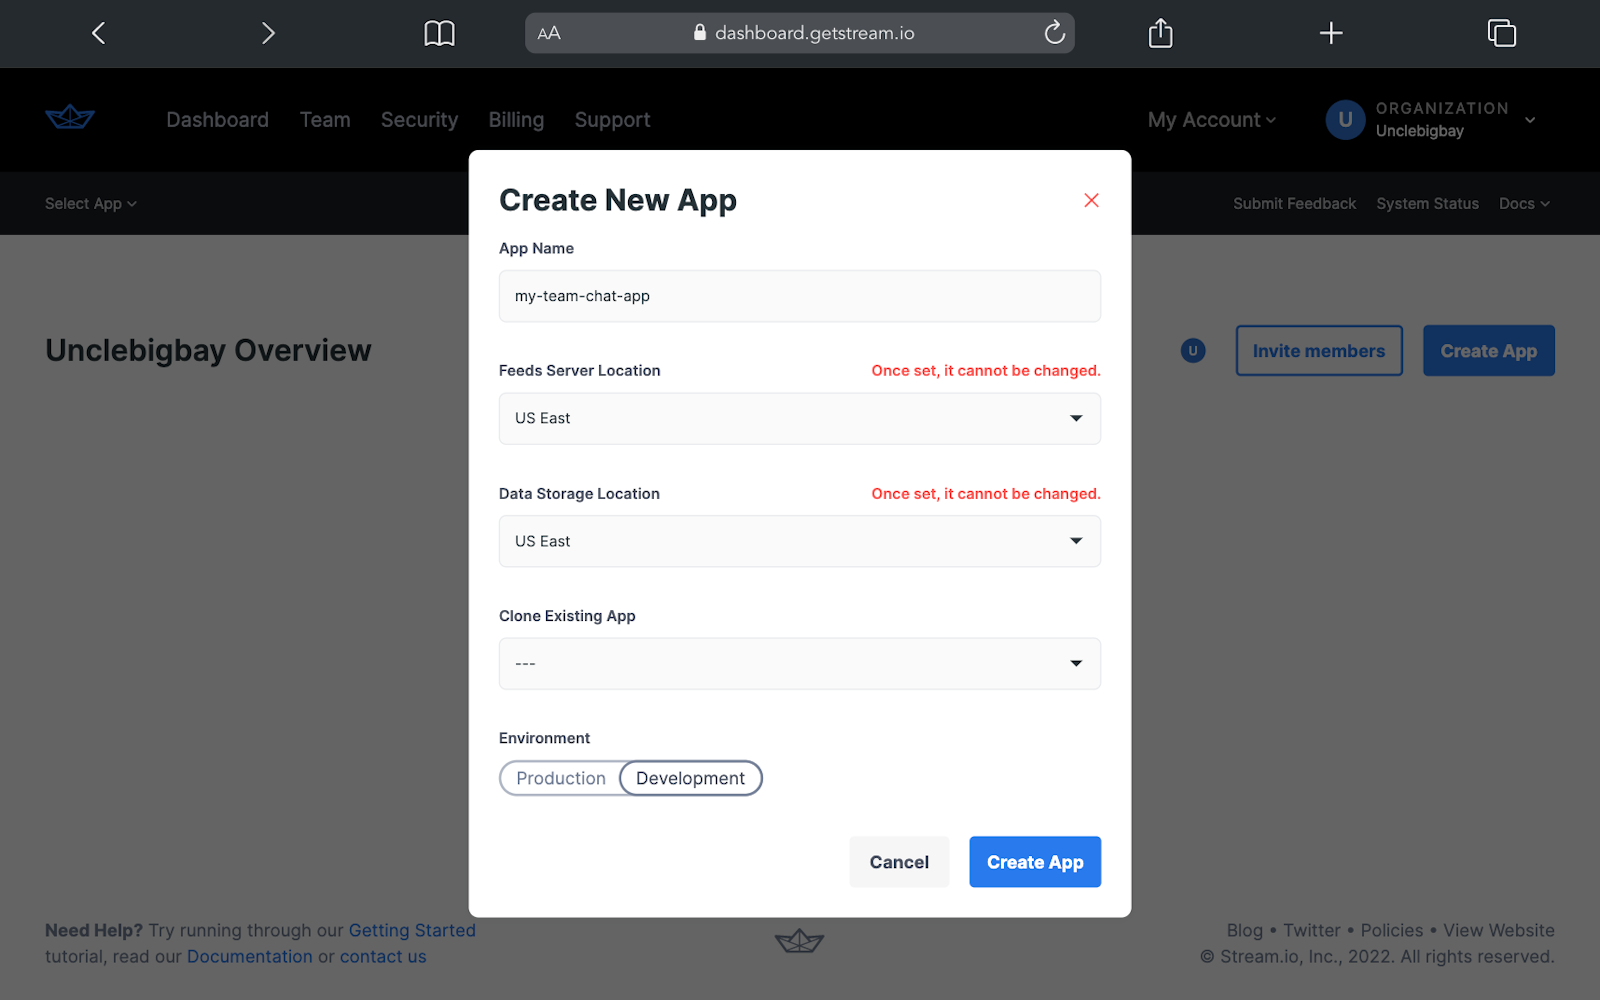1600x1000 pixels.
Task: Reload the page with the refresh icon
Action: tap(1054, 32)
